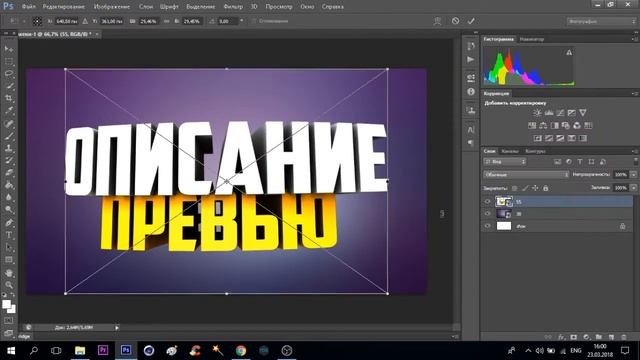Click the status bar info arrow
The image size is (640, 360).
click(117, 327)
